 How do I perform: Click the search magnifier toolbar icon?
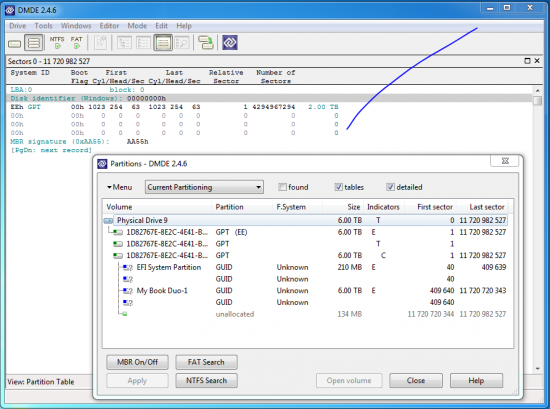(182, 43)
